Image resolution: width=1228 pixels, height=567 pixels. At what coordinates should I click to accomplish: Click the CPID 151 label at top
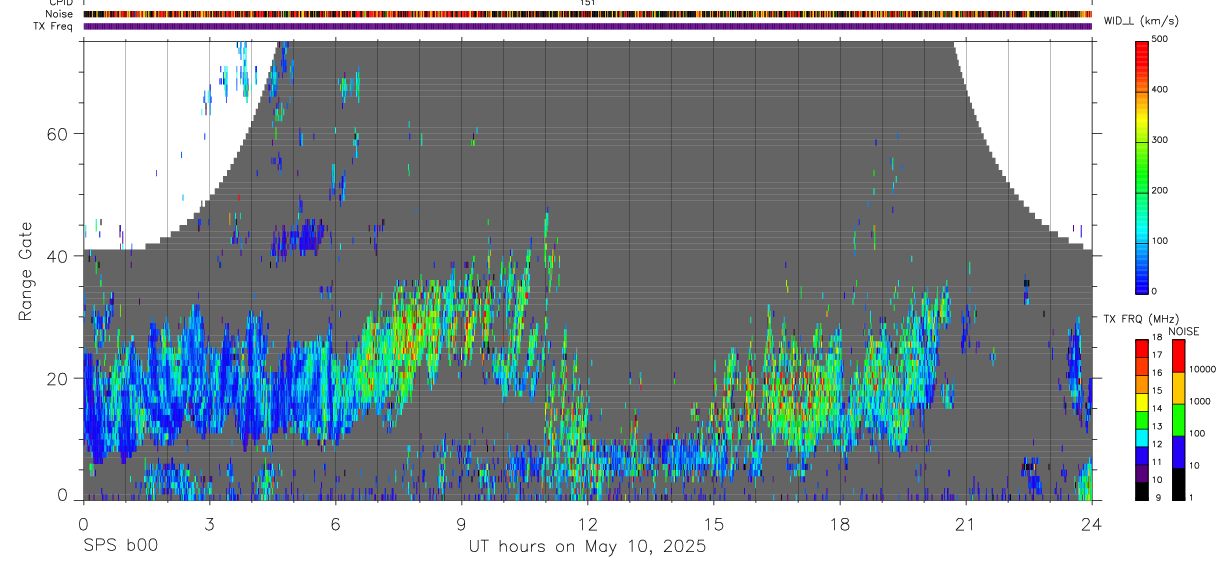588,3
